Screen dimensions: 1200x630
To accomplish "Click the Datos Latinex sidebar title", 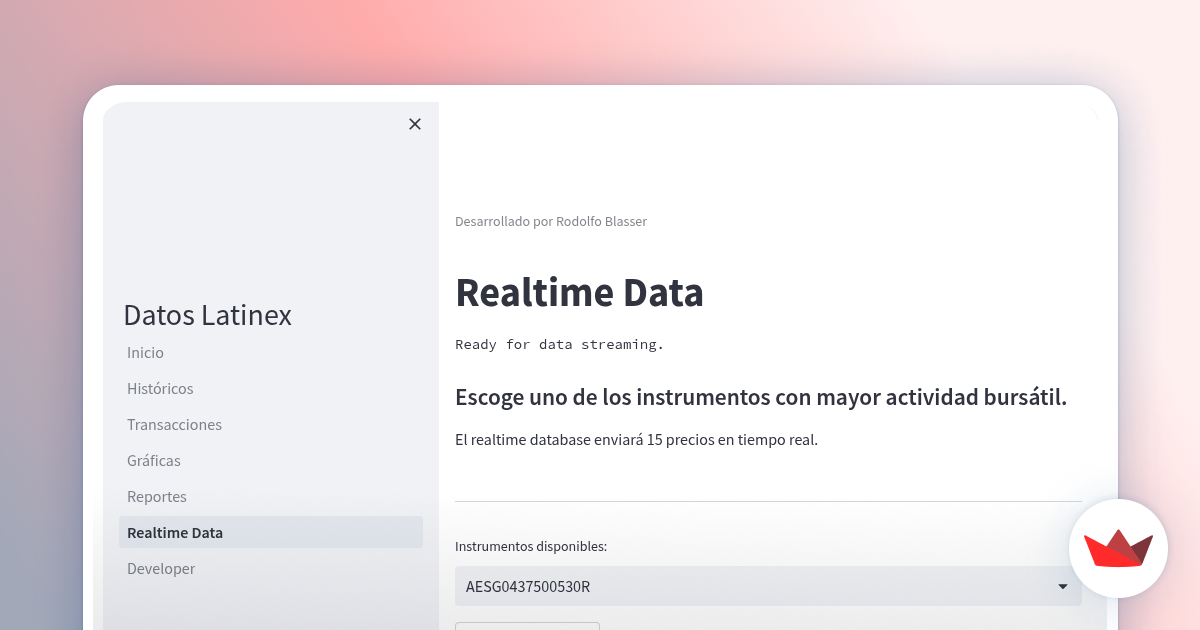I will pyautogui.click(x=208, y=315).
